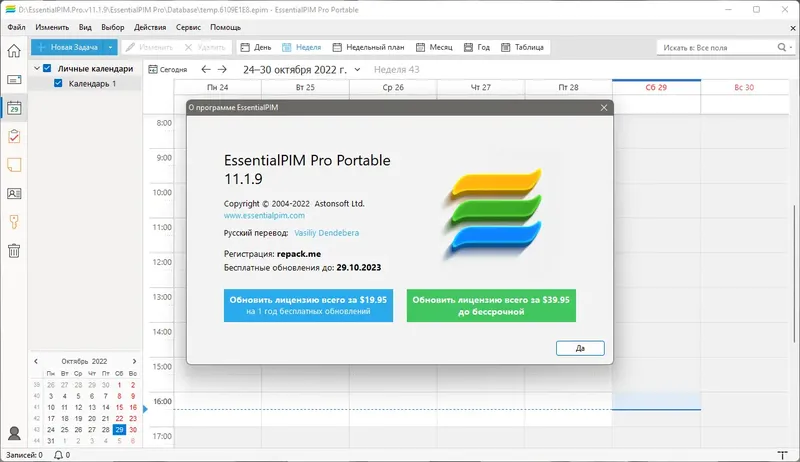Viewport: 800px width, 462px height.
Task: Open the Изменить menu
Action: [x=52, y=28]
